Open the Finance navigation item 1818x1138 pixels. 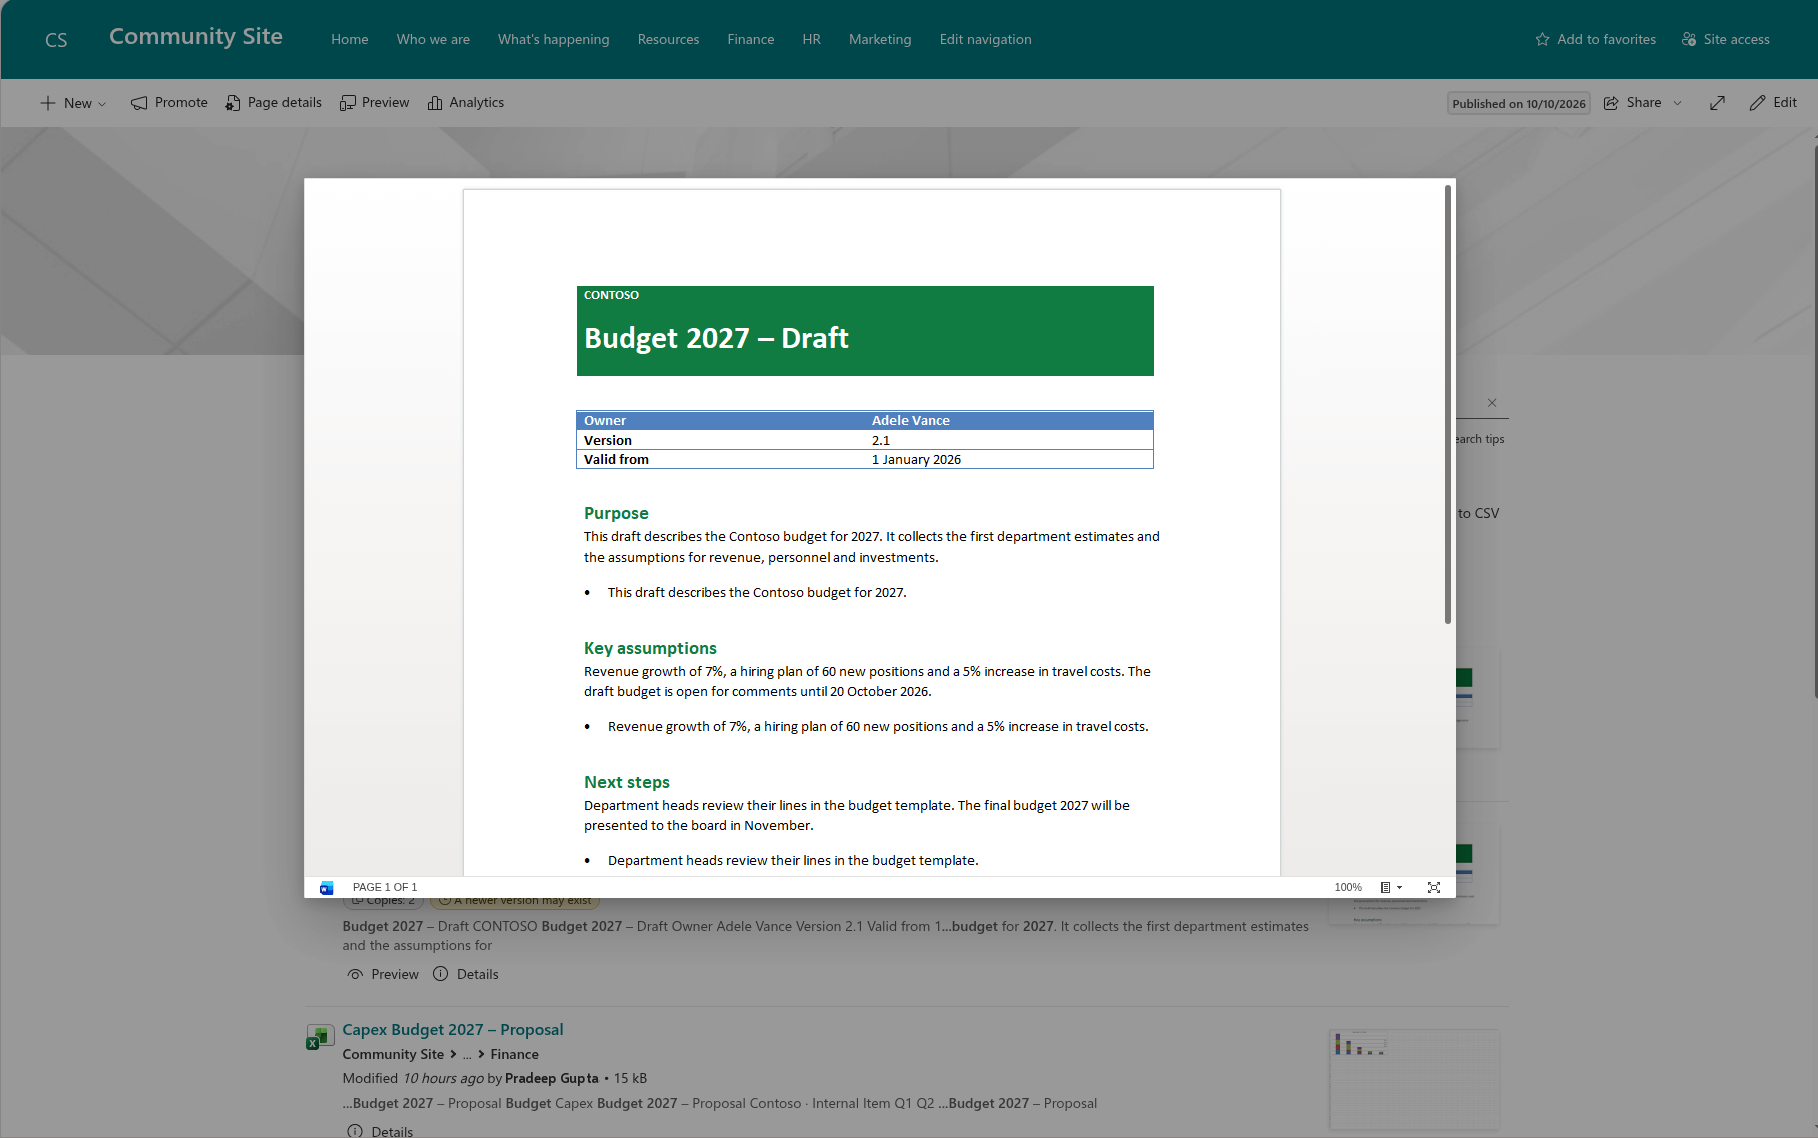[750, 39]
